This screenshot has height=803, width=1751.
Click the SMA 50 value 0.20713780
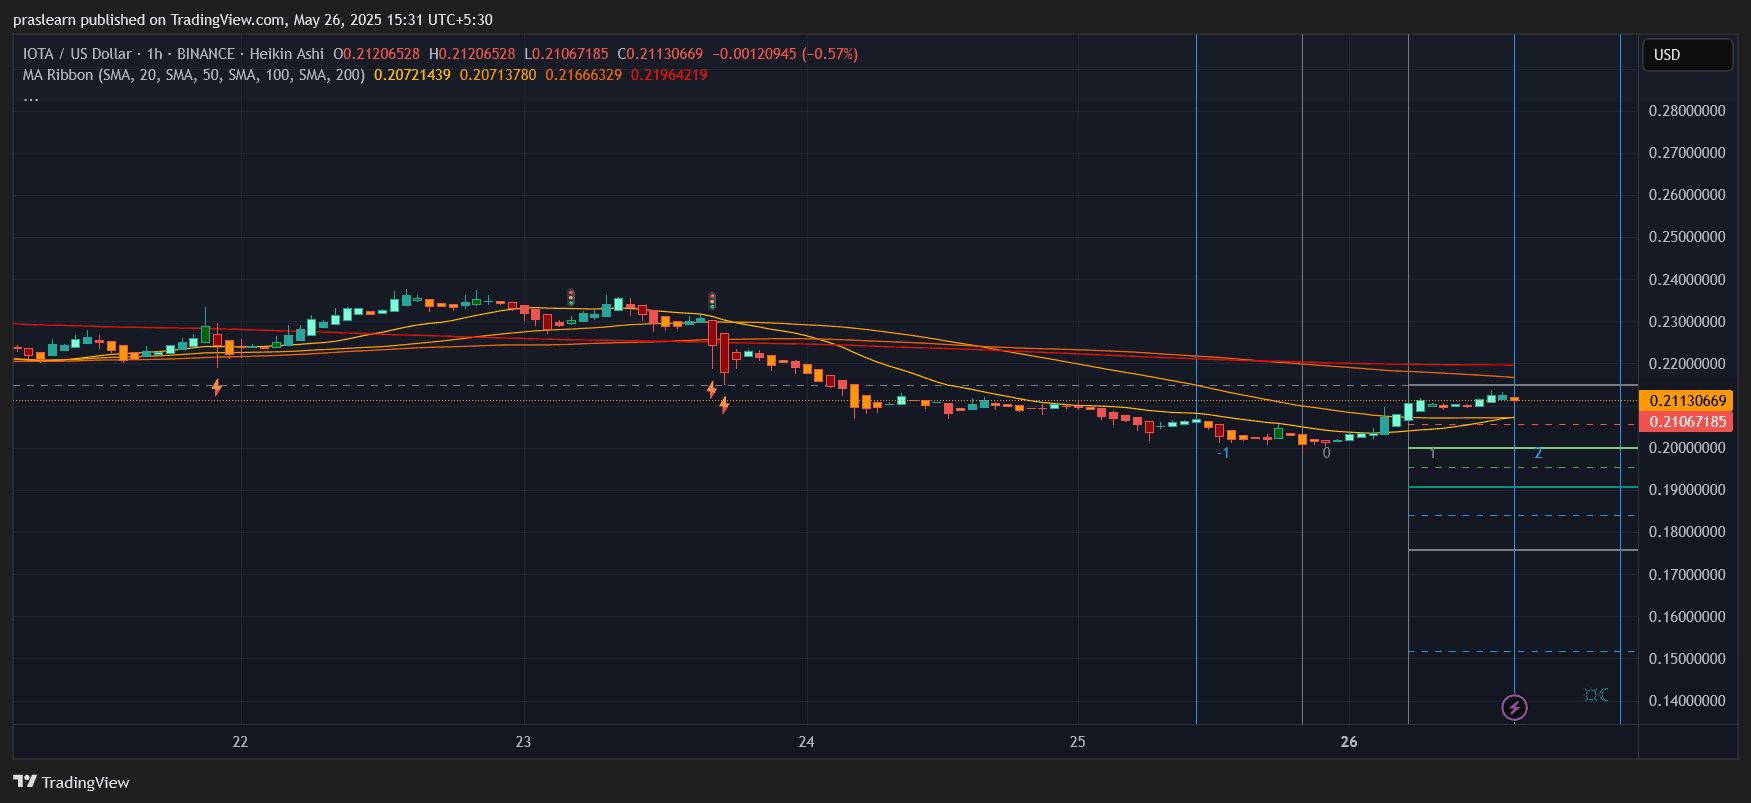coord(498,75)
